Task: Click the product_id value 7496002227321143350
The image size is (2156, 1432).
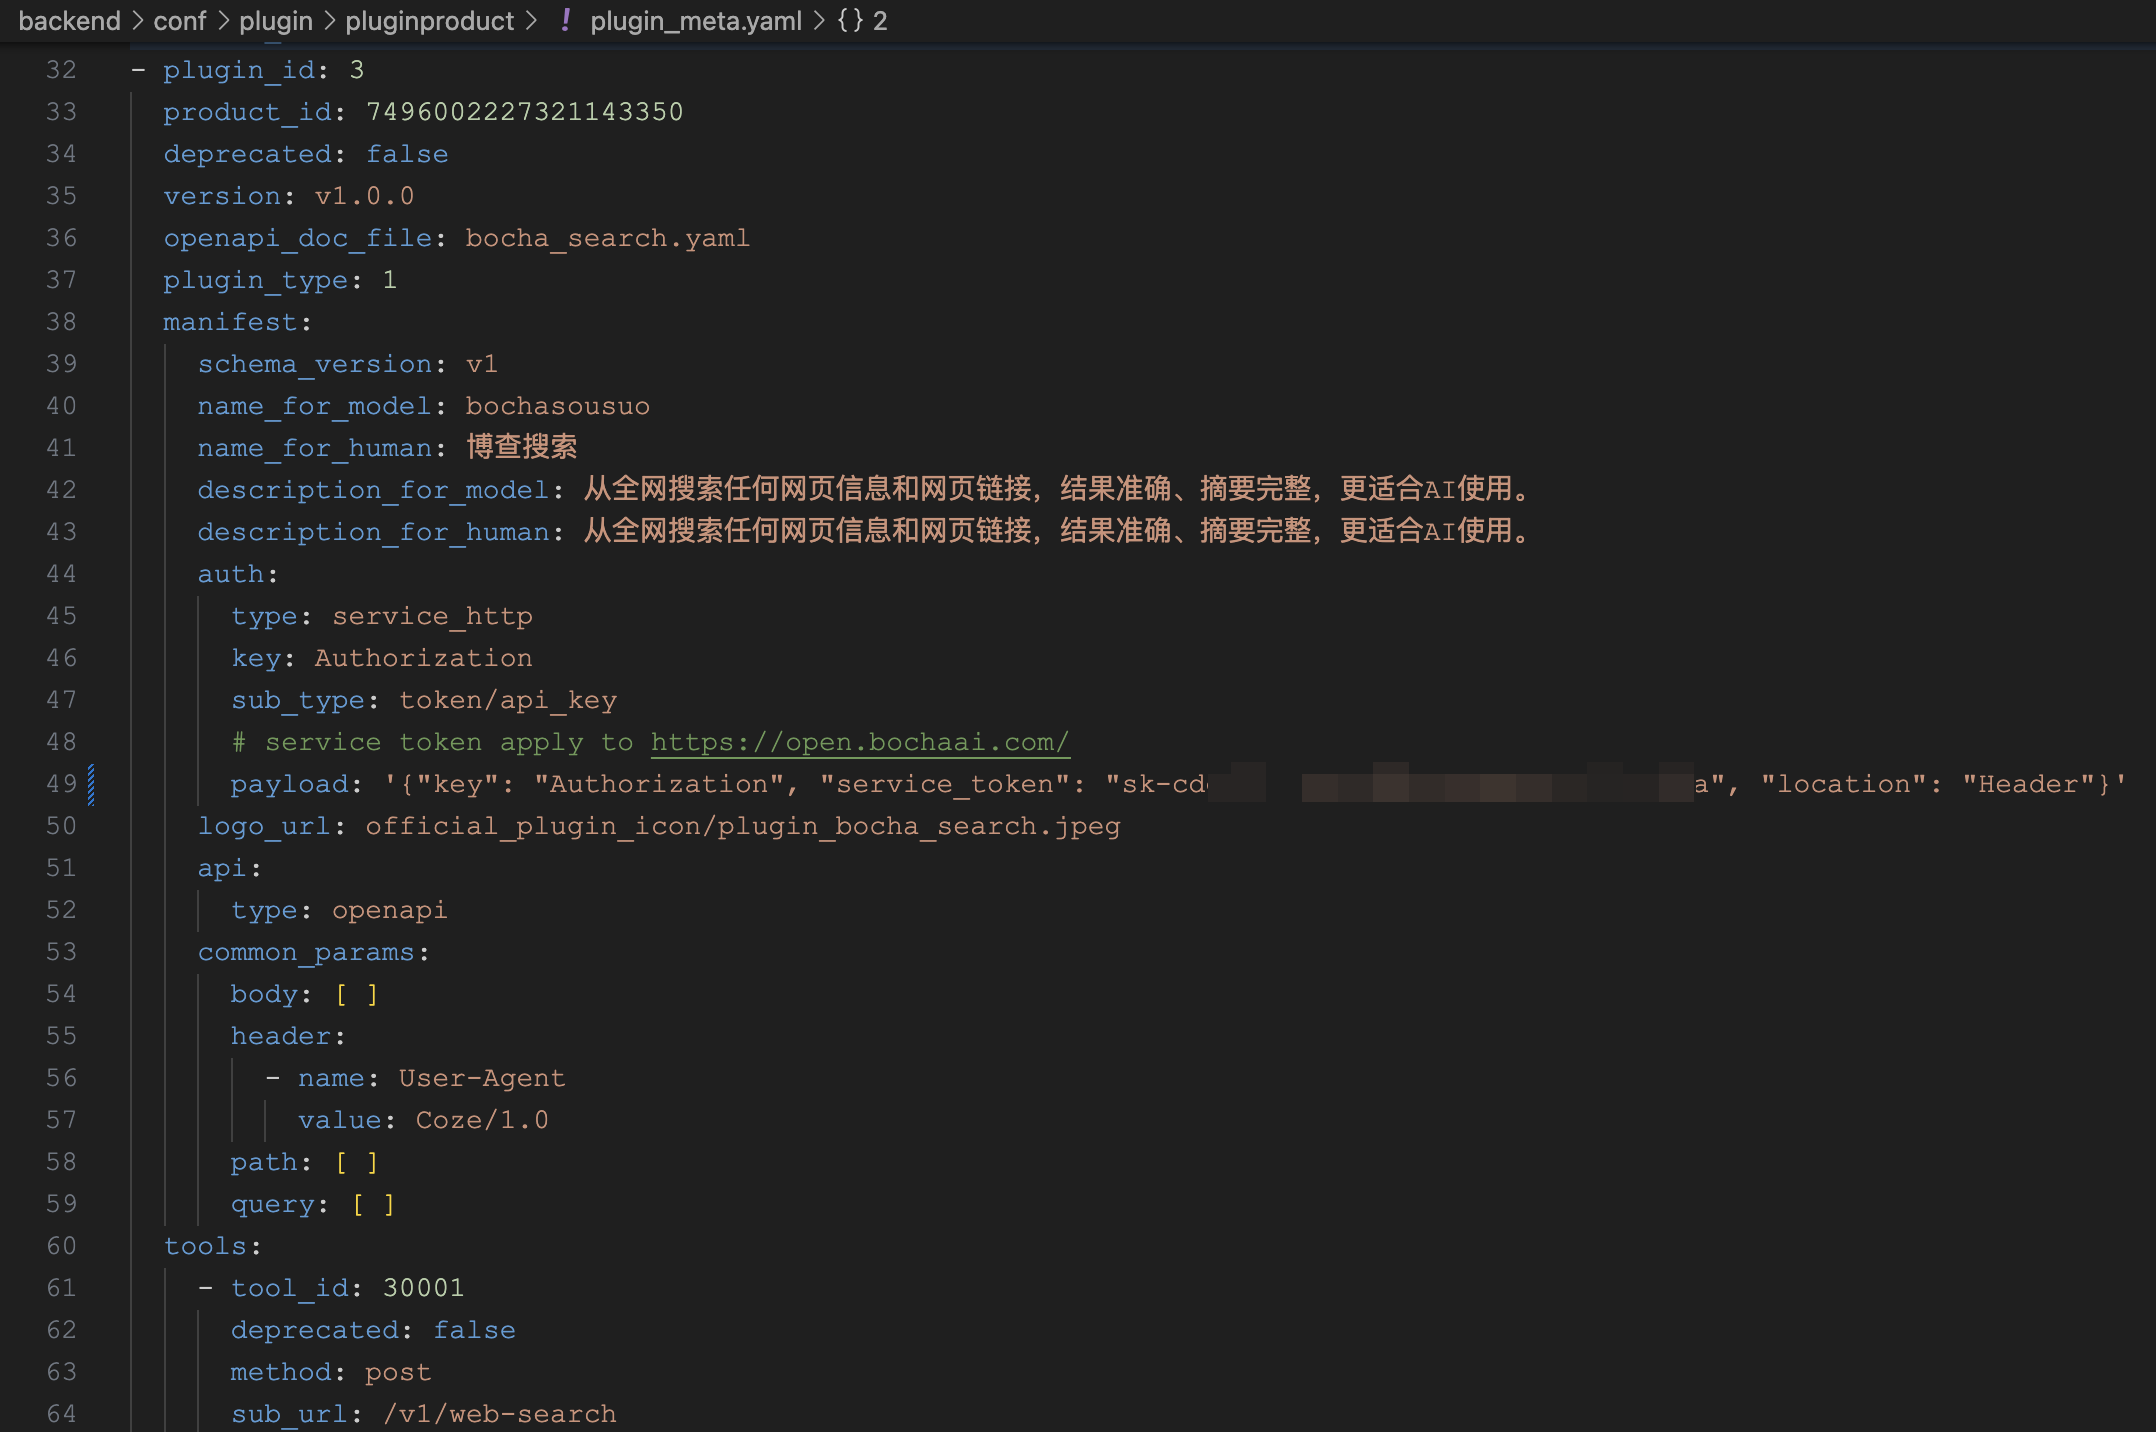Action: [x=524, y=112]
